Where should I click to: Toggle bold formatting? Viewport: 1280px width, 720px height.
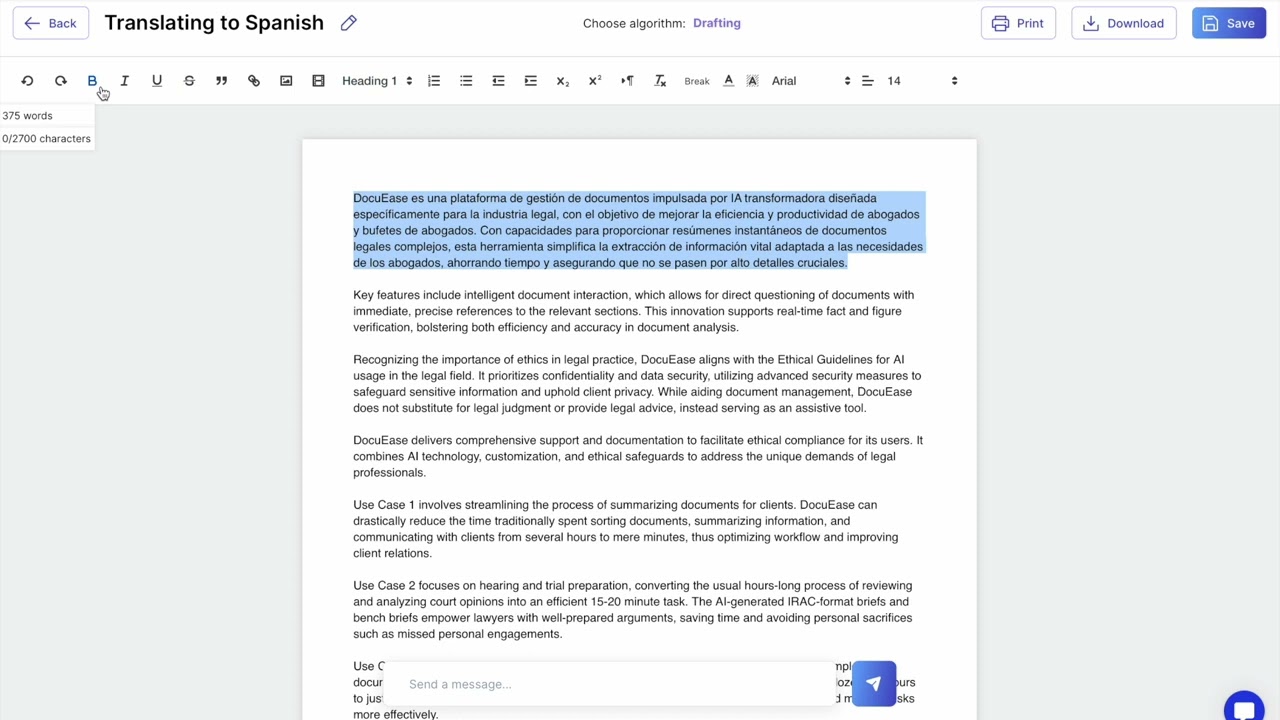point(92,81)
